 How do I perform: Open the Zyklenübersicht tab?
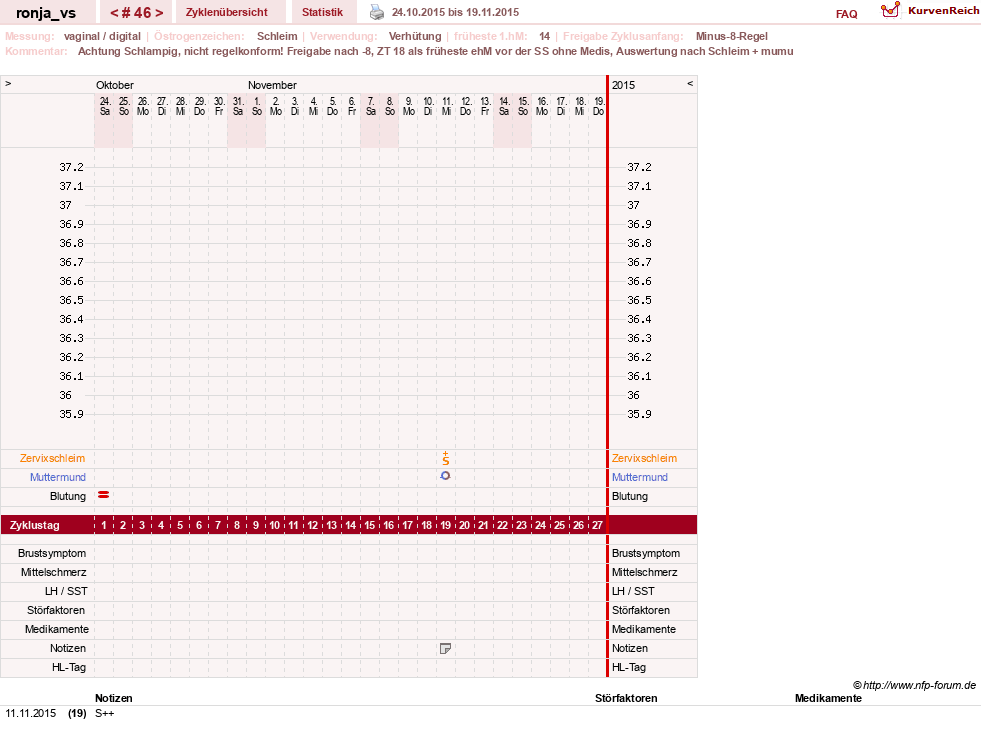pyautogui.click(x=226, y=12)
